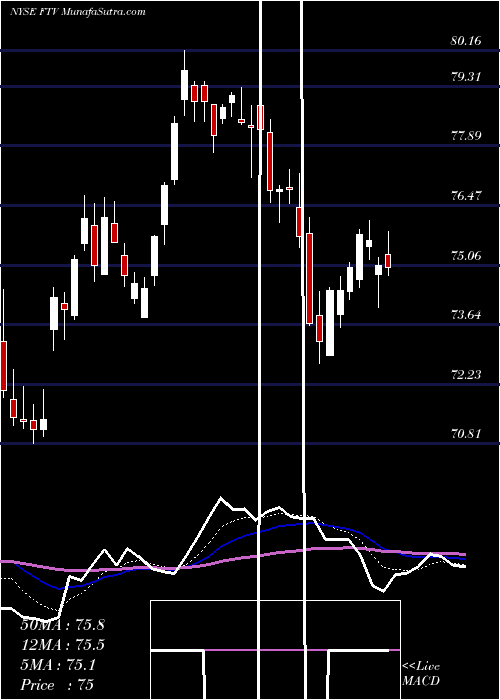This screenshot has height=700, width=500.
Task: Click the 50MA : 75.8 indicator value
Action: [62, 625]
